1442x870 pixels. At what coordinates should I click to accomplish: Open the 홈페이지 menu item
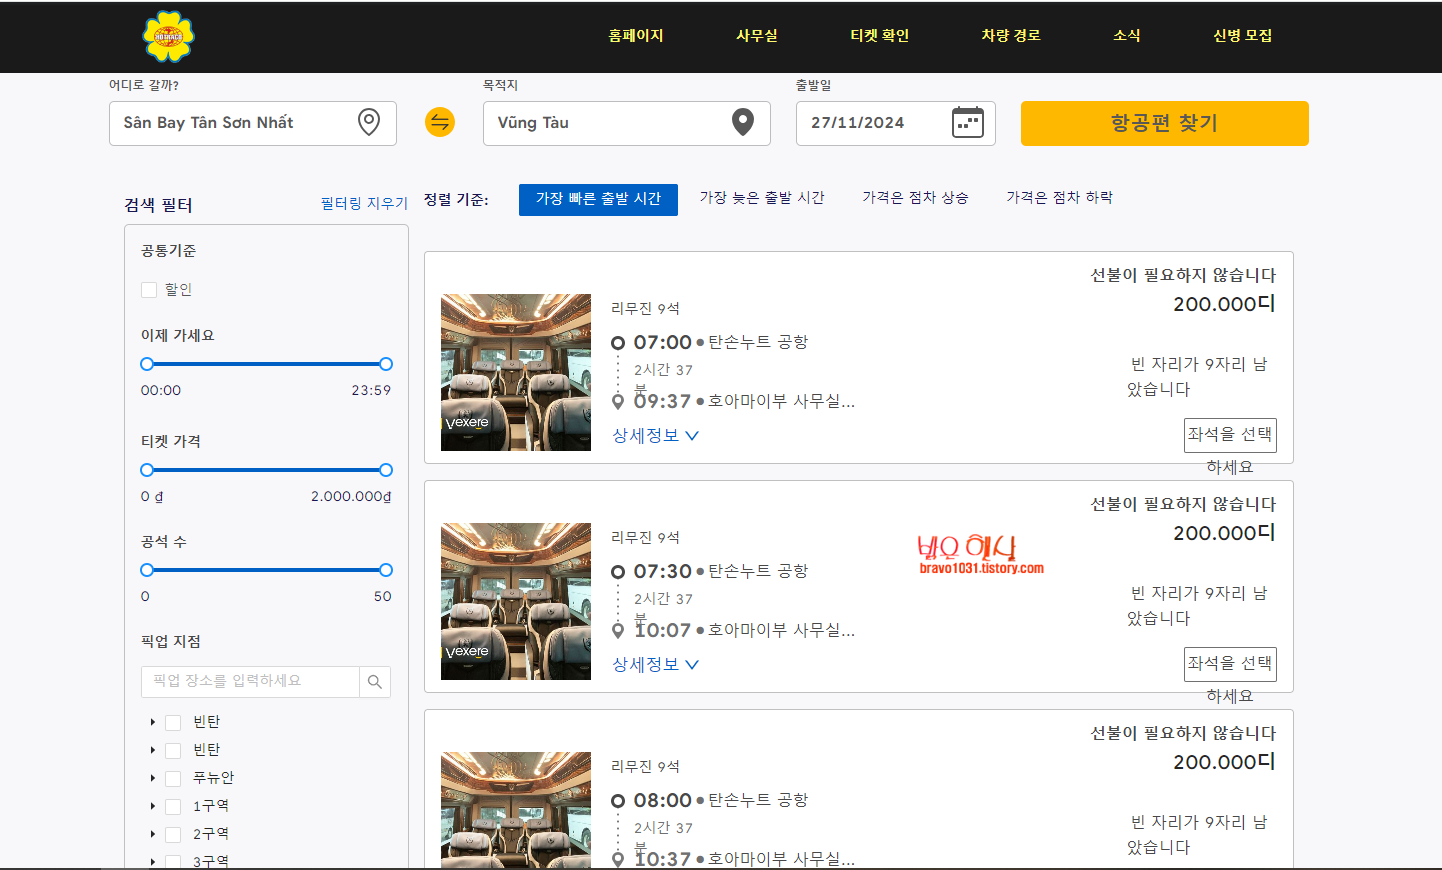(636, 36)
